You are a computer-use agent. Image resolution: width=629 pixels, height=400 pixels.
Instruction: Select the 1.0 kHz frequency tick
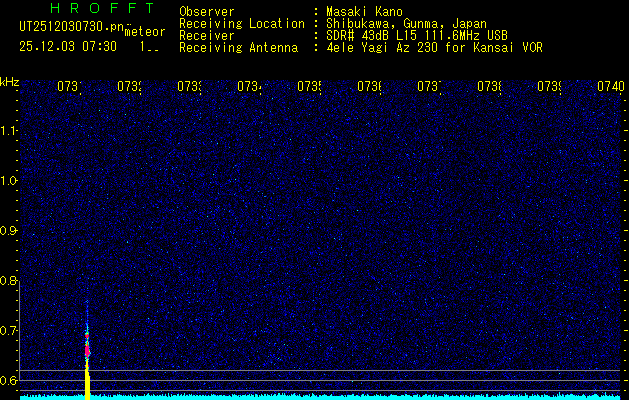tap(9, 181)
